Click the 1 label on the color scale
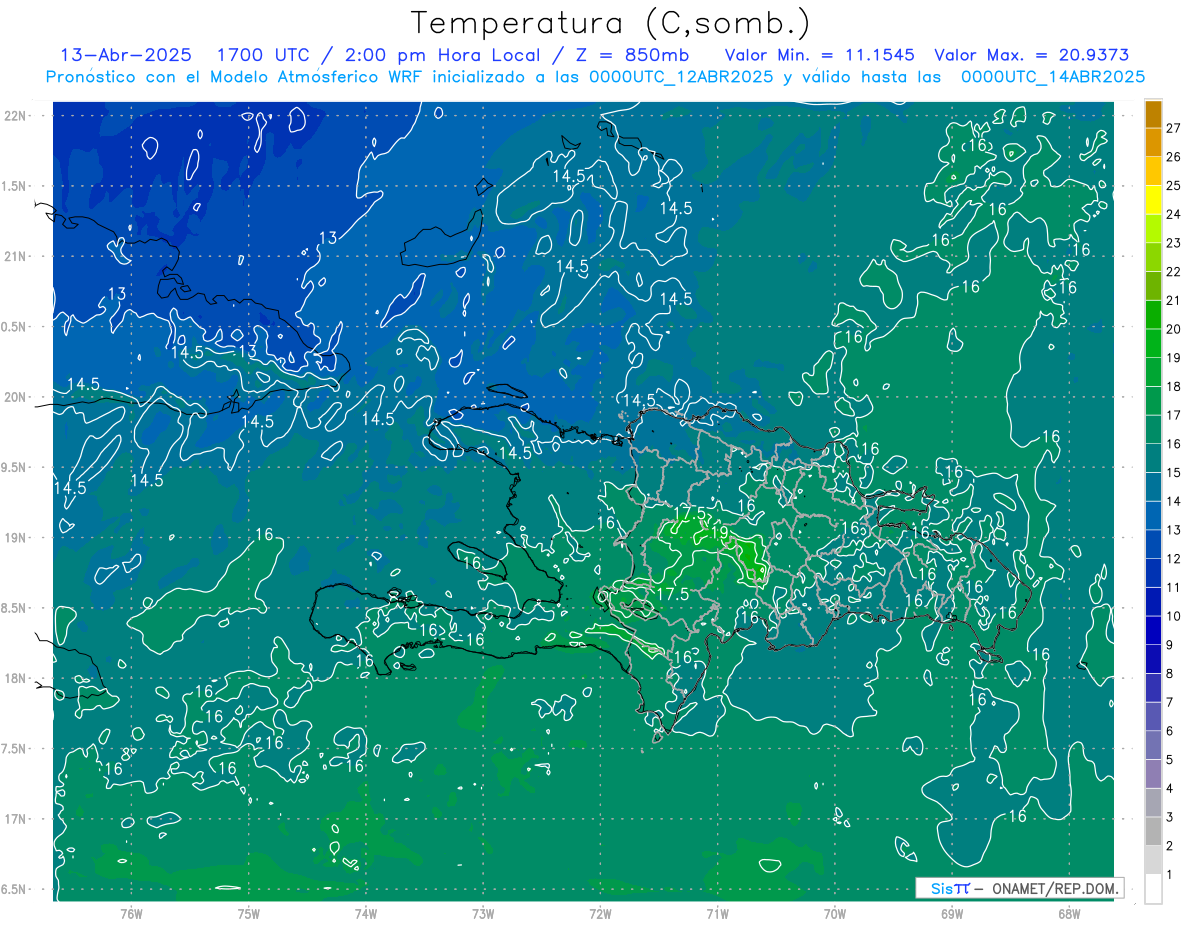 (x=1171, y=875)
